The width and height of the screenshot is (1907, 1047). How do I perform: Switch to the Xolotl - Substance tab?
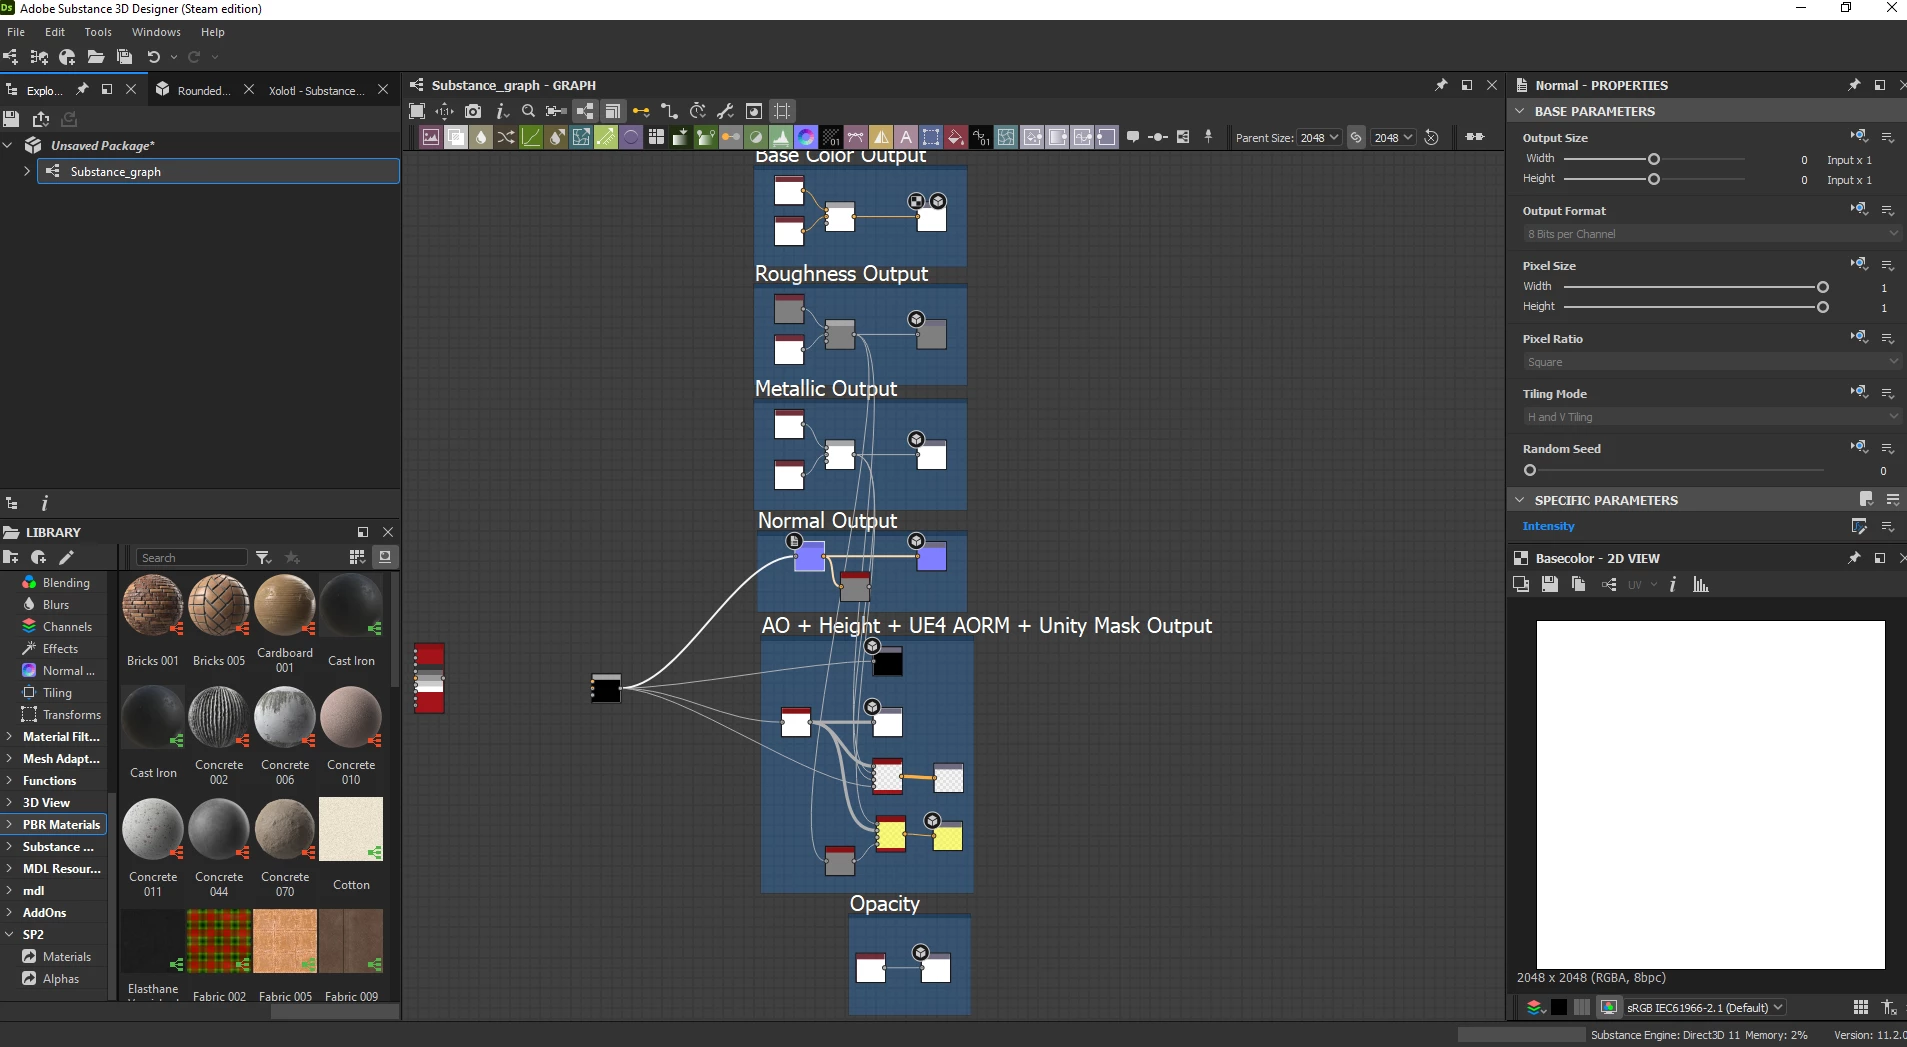click(x=316, y=90)
